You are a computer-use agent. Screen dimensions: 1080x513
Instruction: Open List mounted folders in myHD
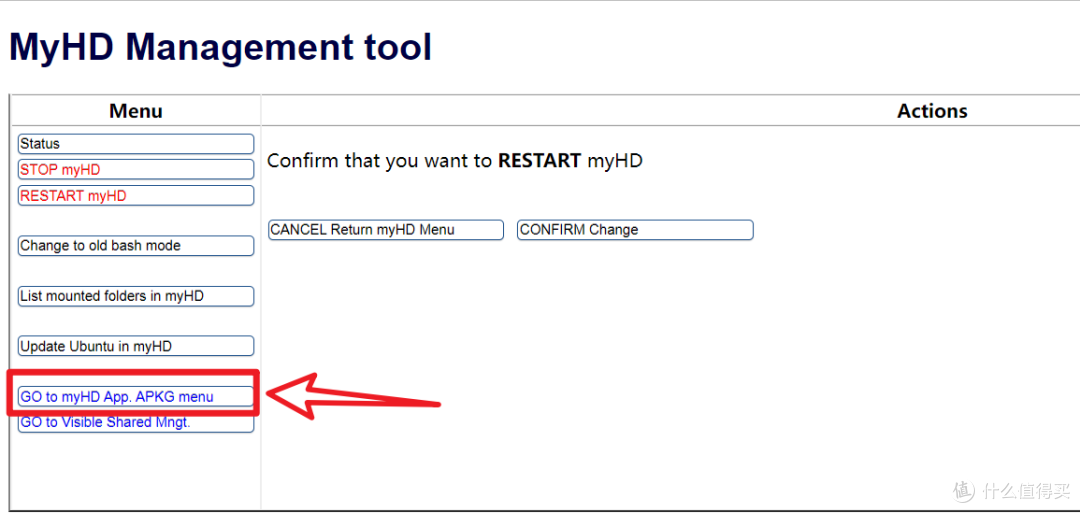tap(136, 296)
